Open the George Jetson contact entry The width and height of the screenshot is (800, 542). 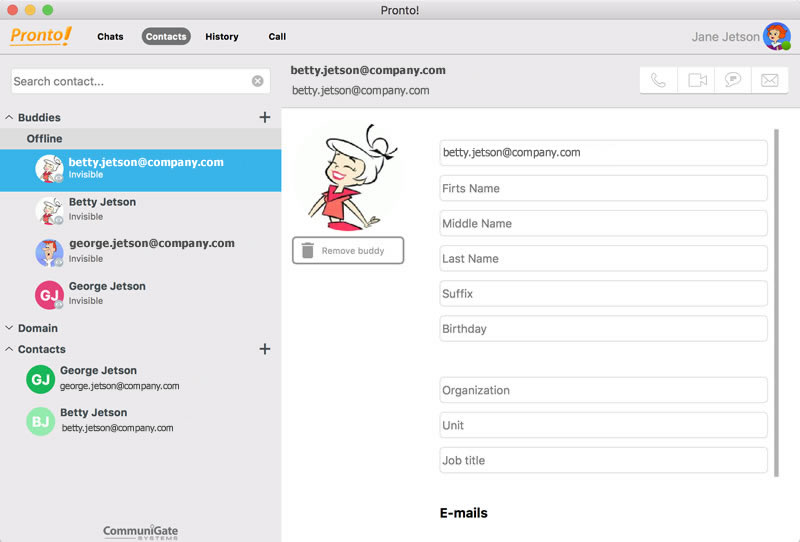140,379
